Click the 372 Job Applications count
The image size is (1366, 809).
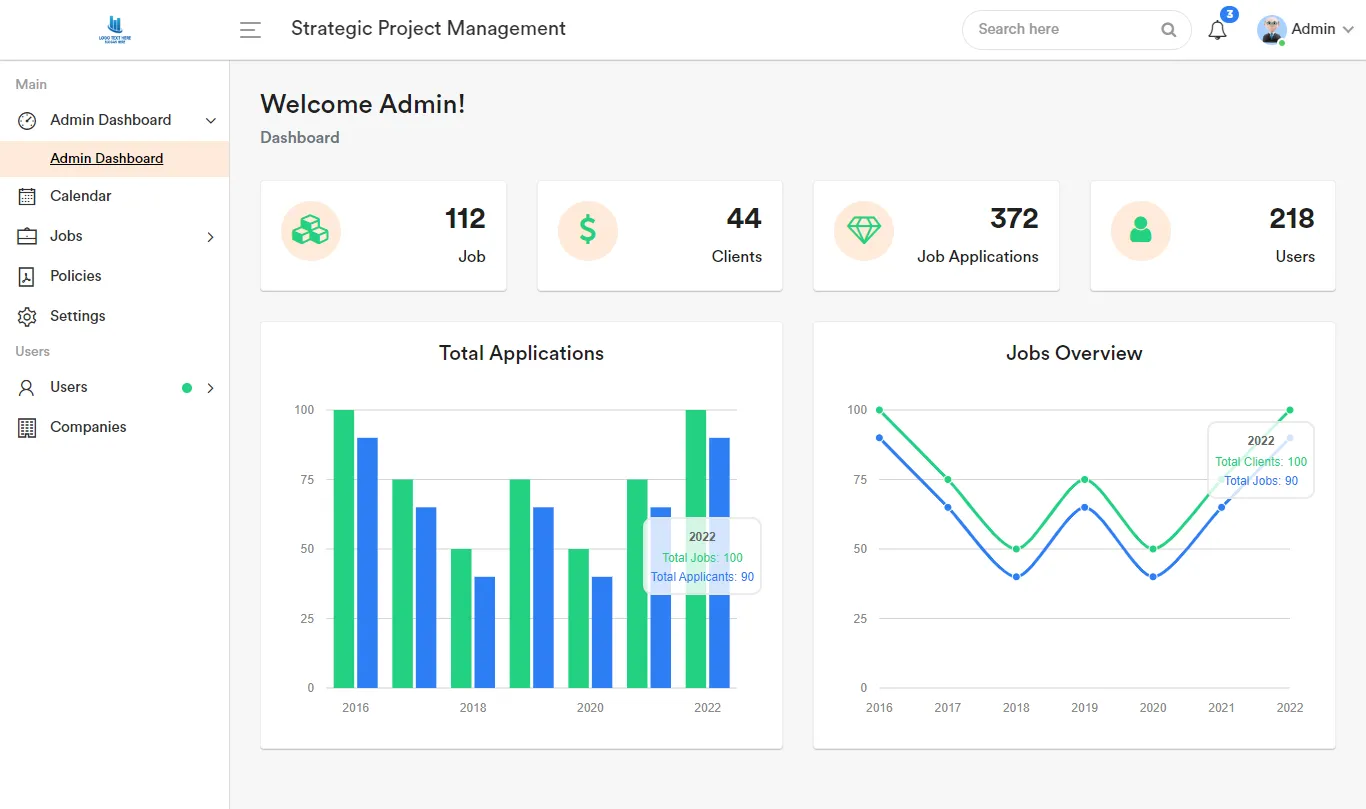tap(1014, 218)
